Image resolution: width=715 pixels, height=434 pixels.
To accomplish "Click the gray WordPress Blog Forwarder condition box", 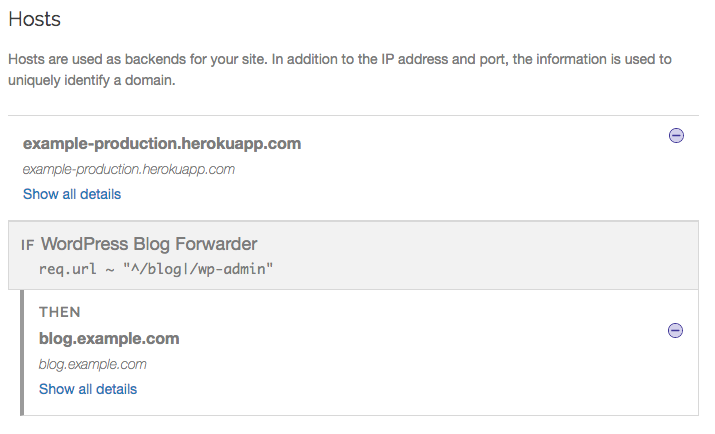I will [353, 255].
